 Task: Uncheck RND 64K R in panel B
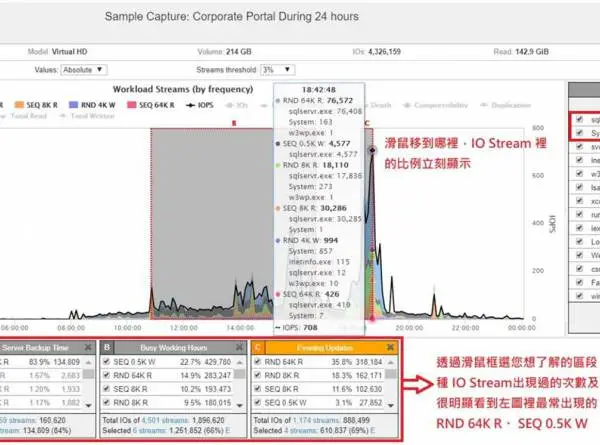pos(107,375)
